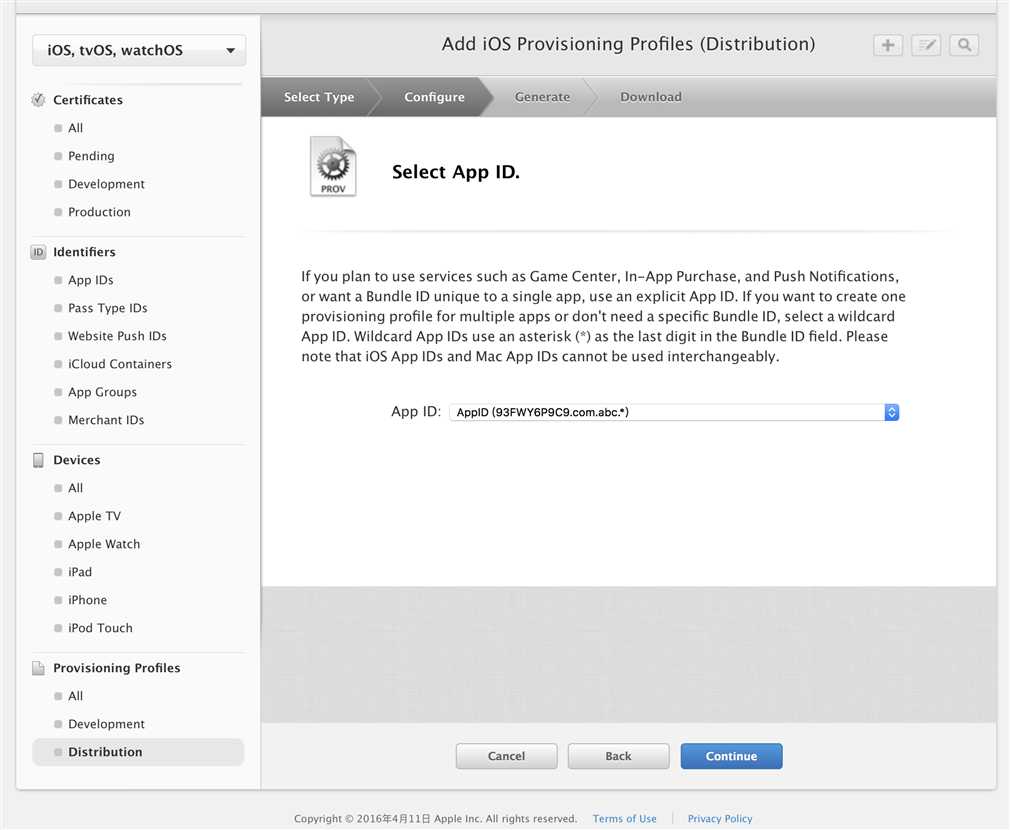1010x830 pixels.
Task: Open search with the magnifier icon
Action: click(x=964, y=45)
